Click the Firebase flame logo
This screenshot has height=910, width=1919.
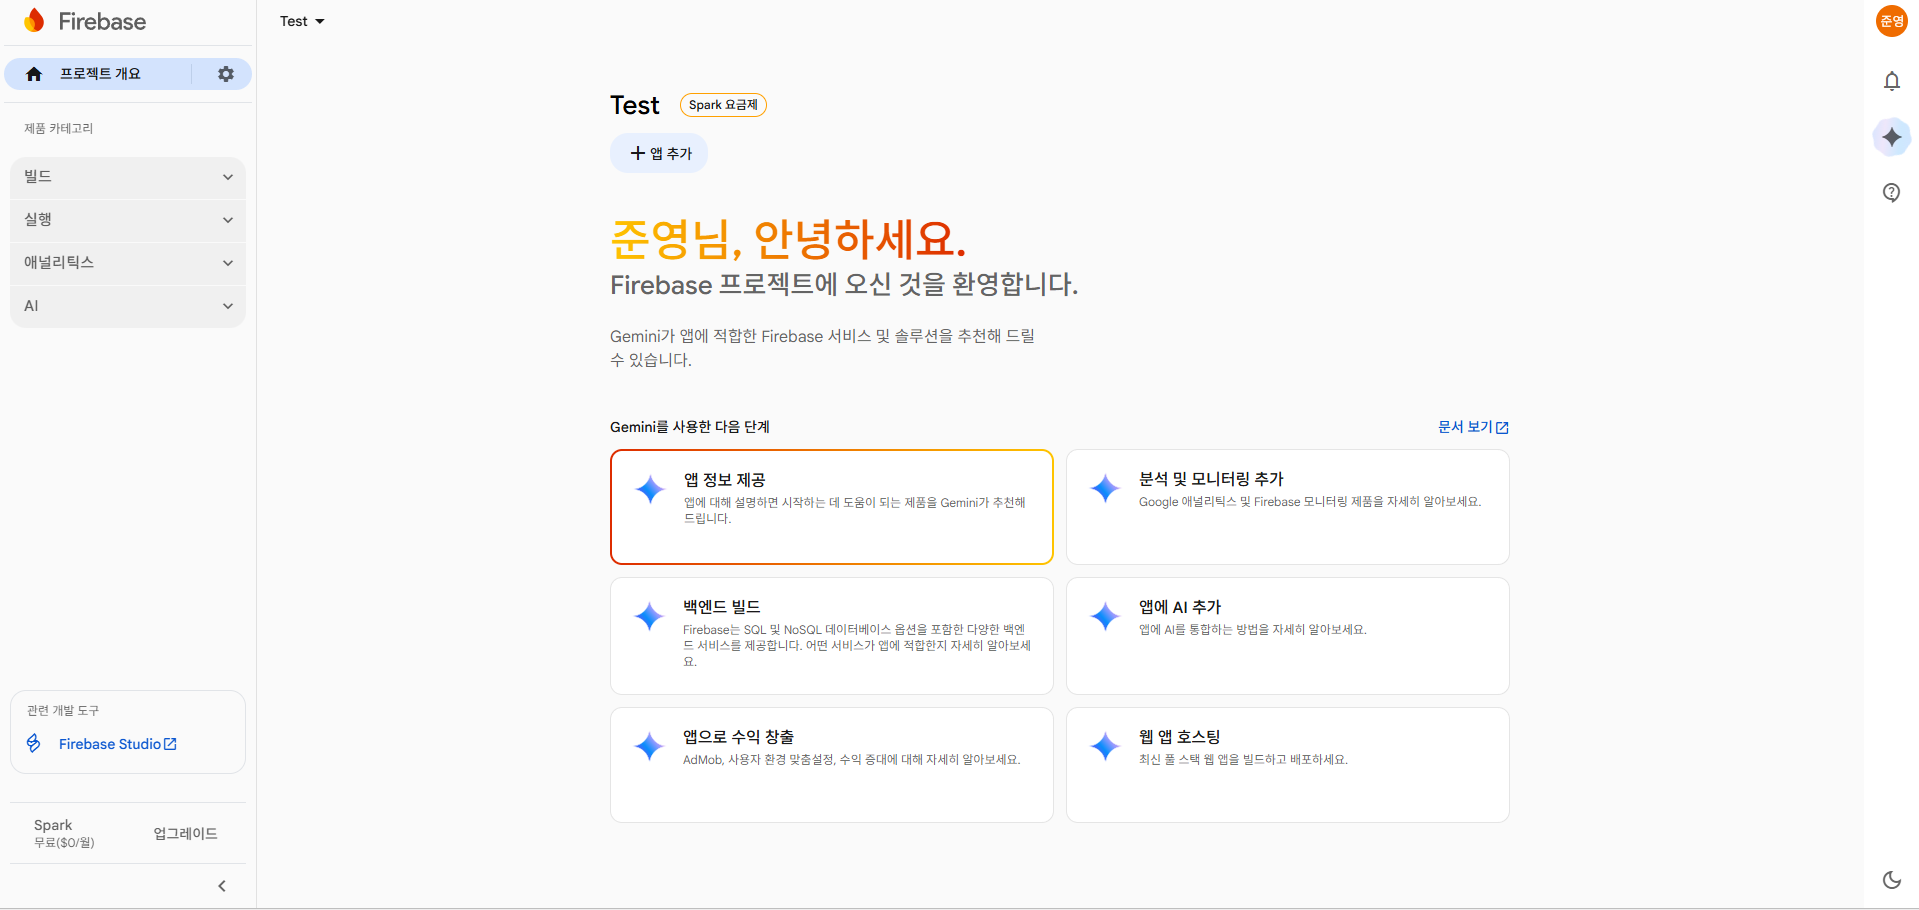(35, 21)
